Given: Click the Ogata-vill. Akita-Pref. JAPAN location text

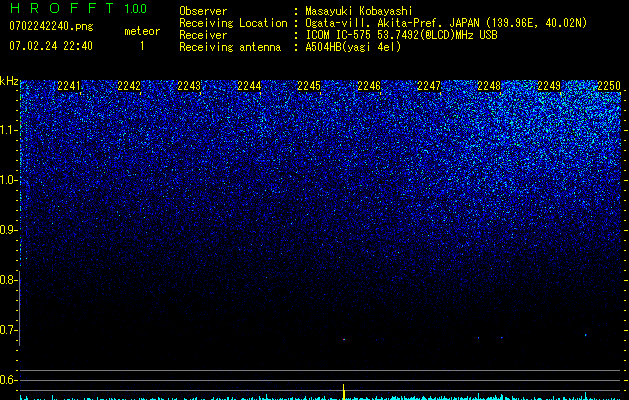Looking at the screenshot, I should [446, 23].
